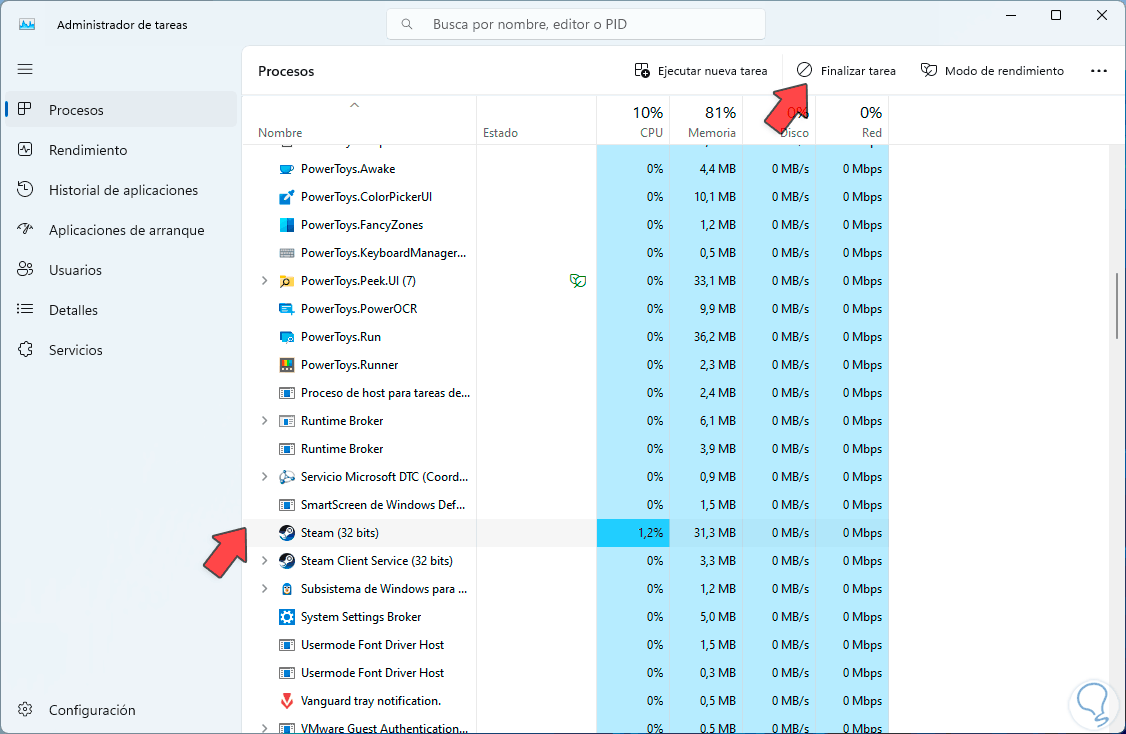Expand Subsistema de Windows para group
Image resolution: width=1126 pixels, height=734 pixels.
pos(264,589)
